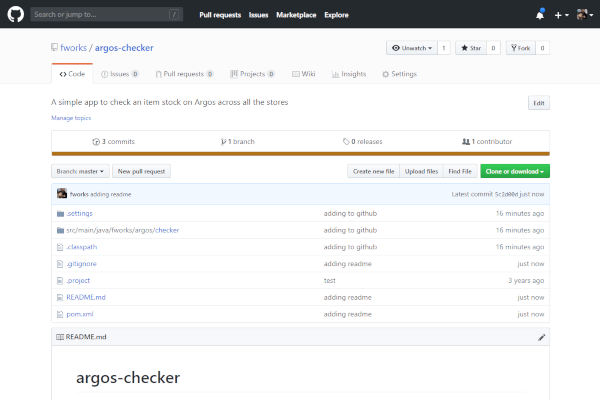Expand the Branch: master selector

(80, 172)
